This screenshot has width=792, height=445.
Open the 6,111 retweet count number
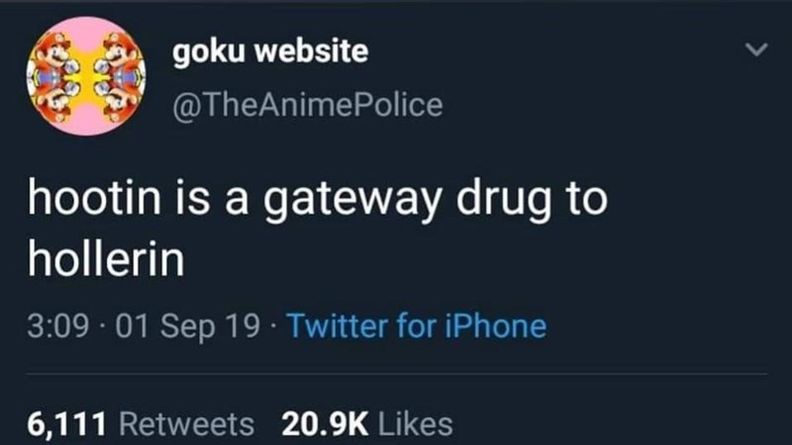(x=67, y=424)
